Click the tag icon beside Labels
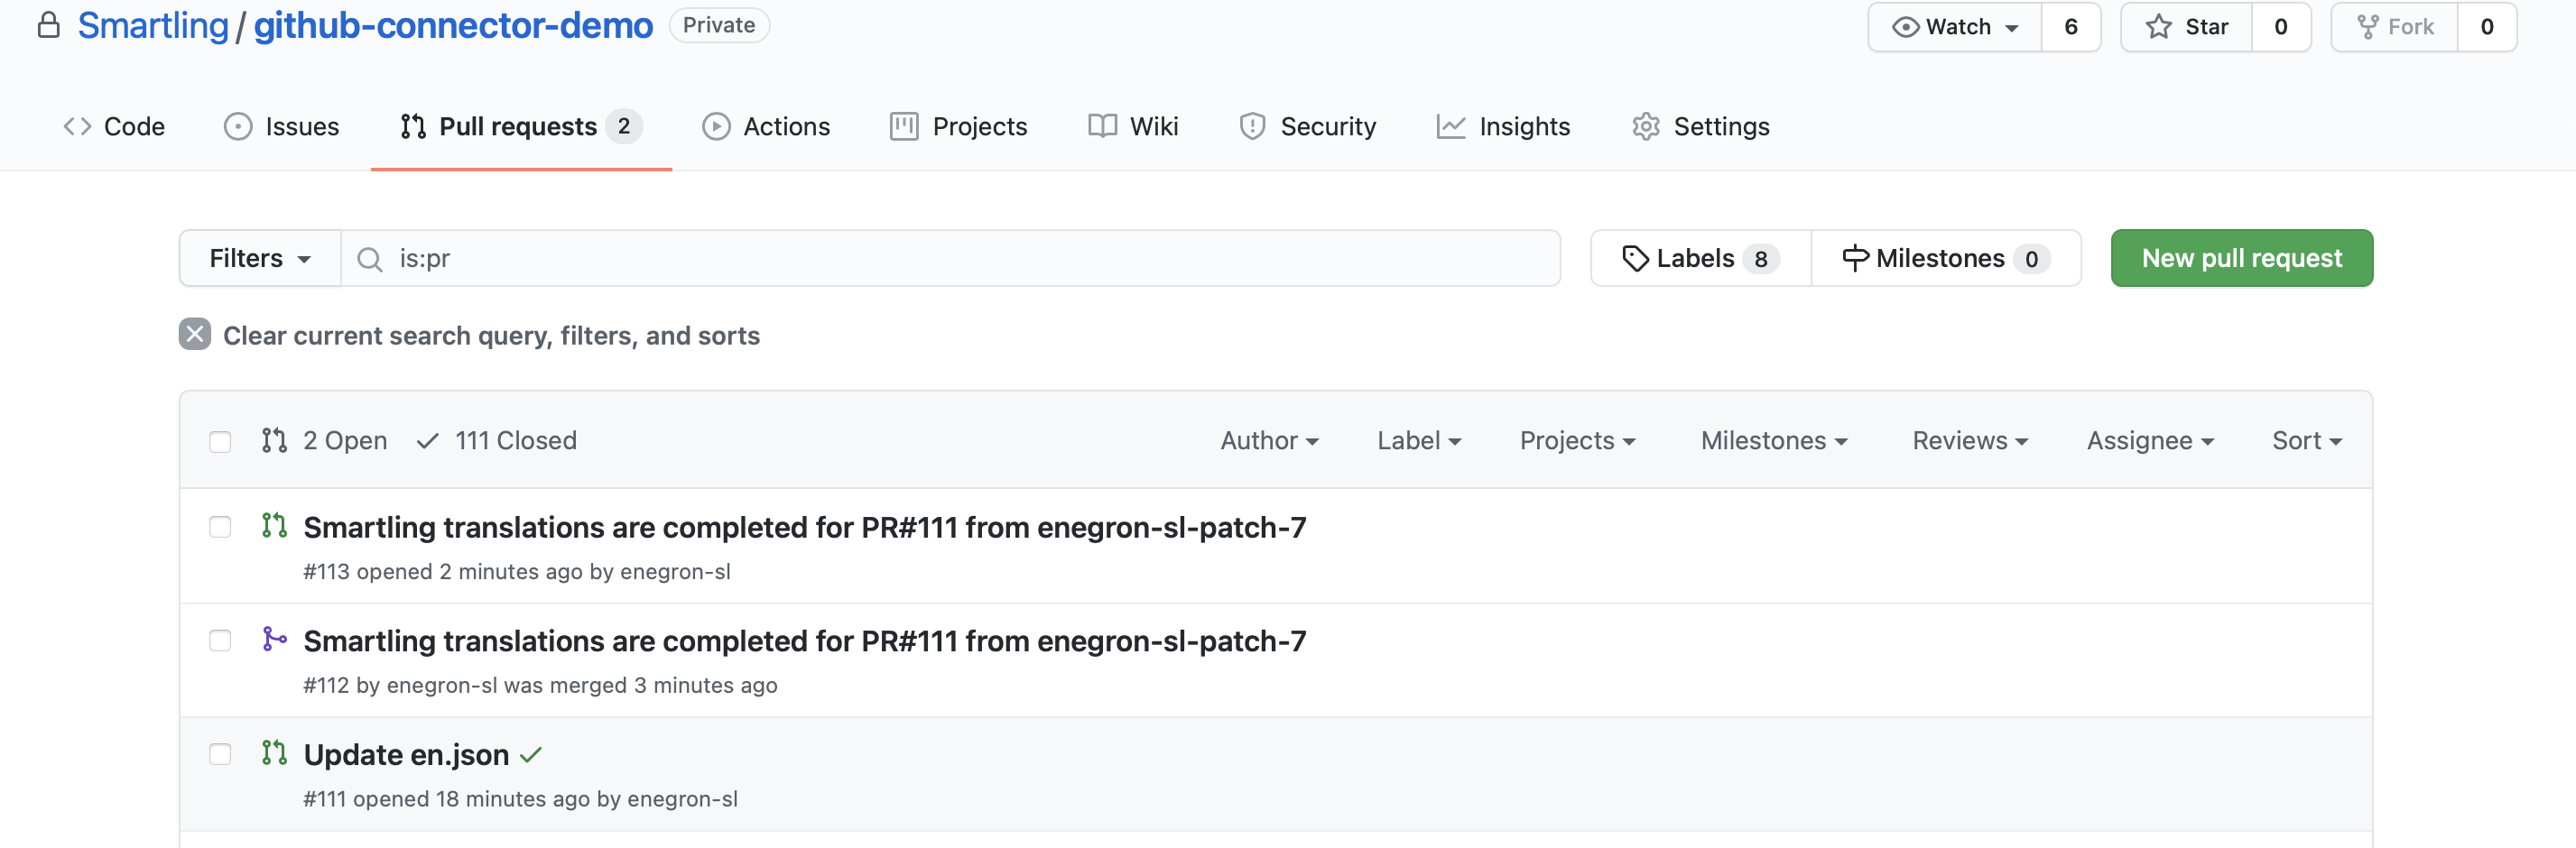The image size is (2576, 848). pyautogui.click(x=1635, y=259)
